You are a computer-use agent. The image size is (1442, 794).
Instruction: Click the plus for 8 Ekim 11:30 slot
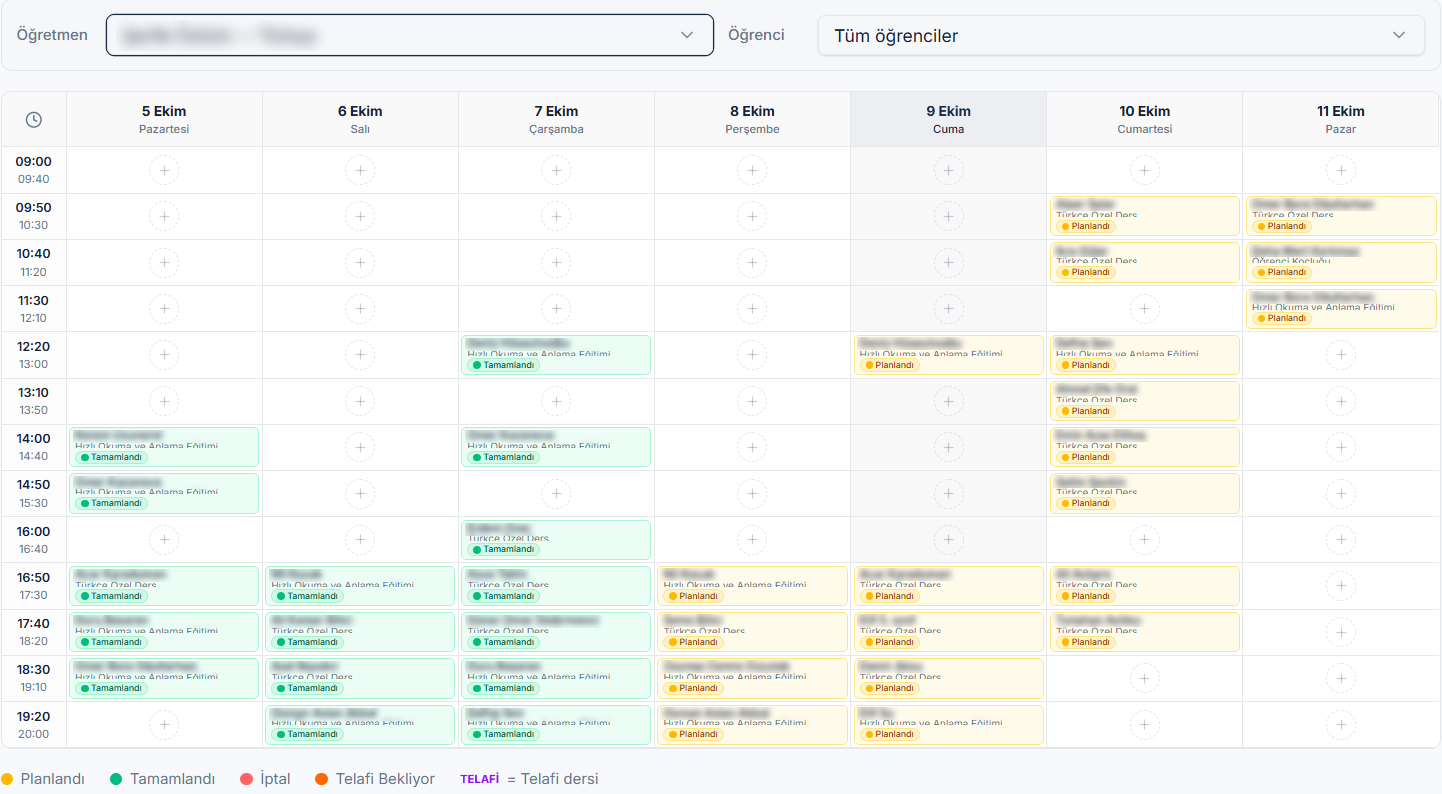[x=752, y=309]
